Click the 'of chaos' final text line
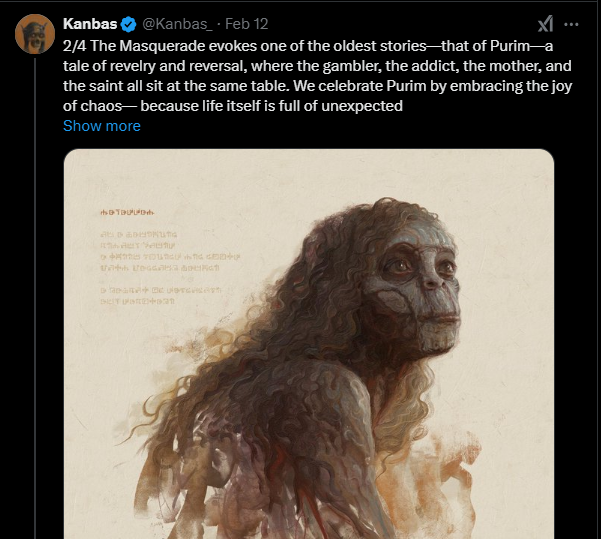 233,106
